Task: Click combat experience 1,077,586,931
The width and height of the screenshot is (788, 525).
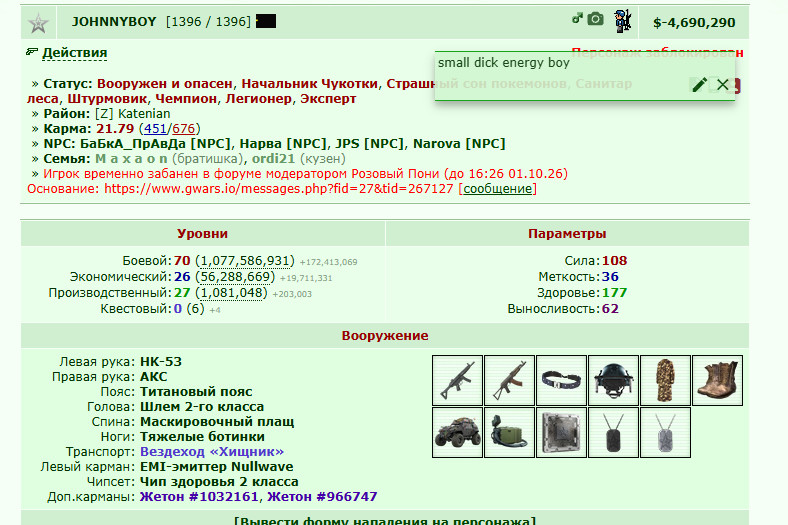Action: pyautogui.click(x=244, y=261)
